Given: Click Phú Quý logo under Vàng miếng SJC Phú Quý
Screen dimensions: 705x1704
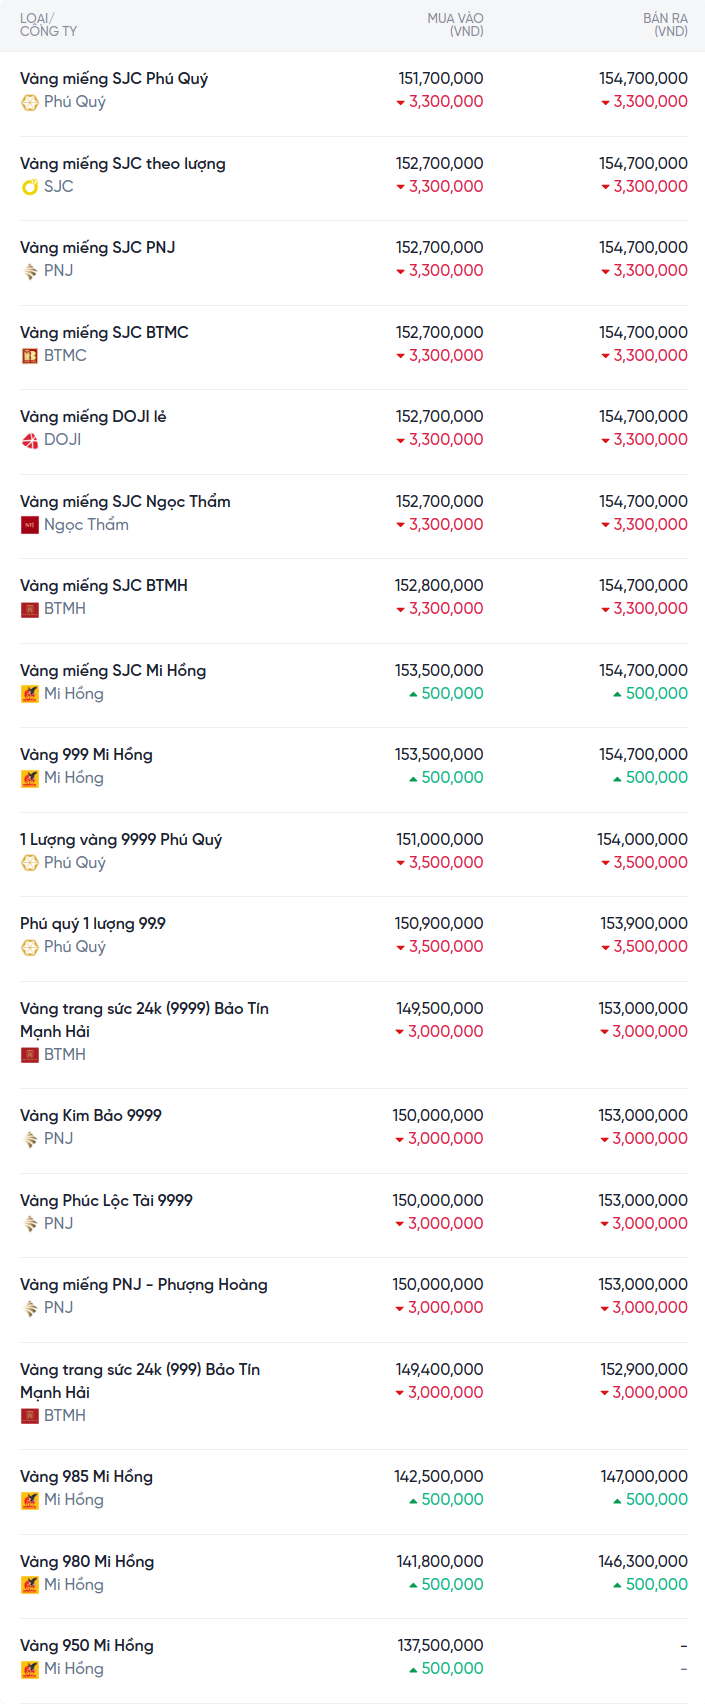Looking at the screenshot, I should (x=30, y=102).
